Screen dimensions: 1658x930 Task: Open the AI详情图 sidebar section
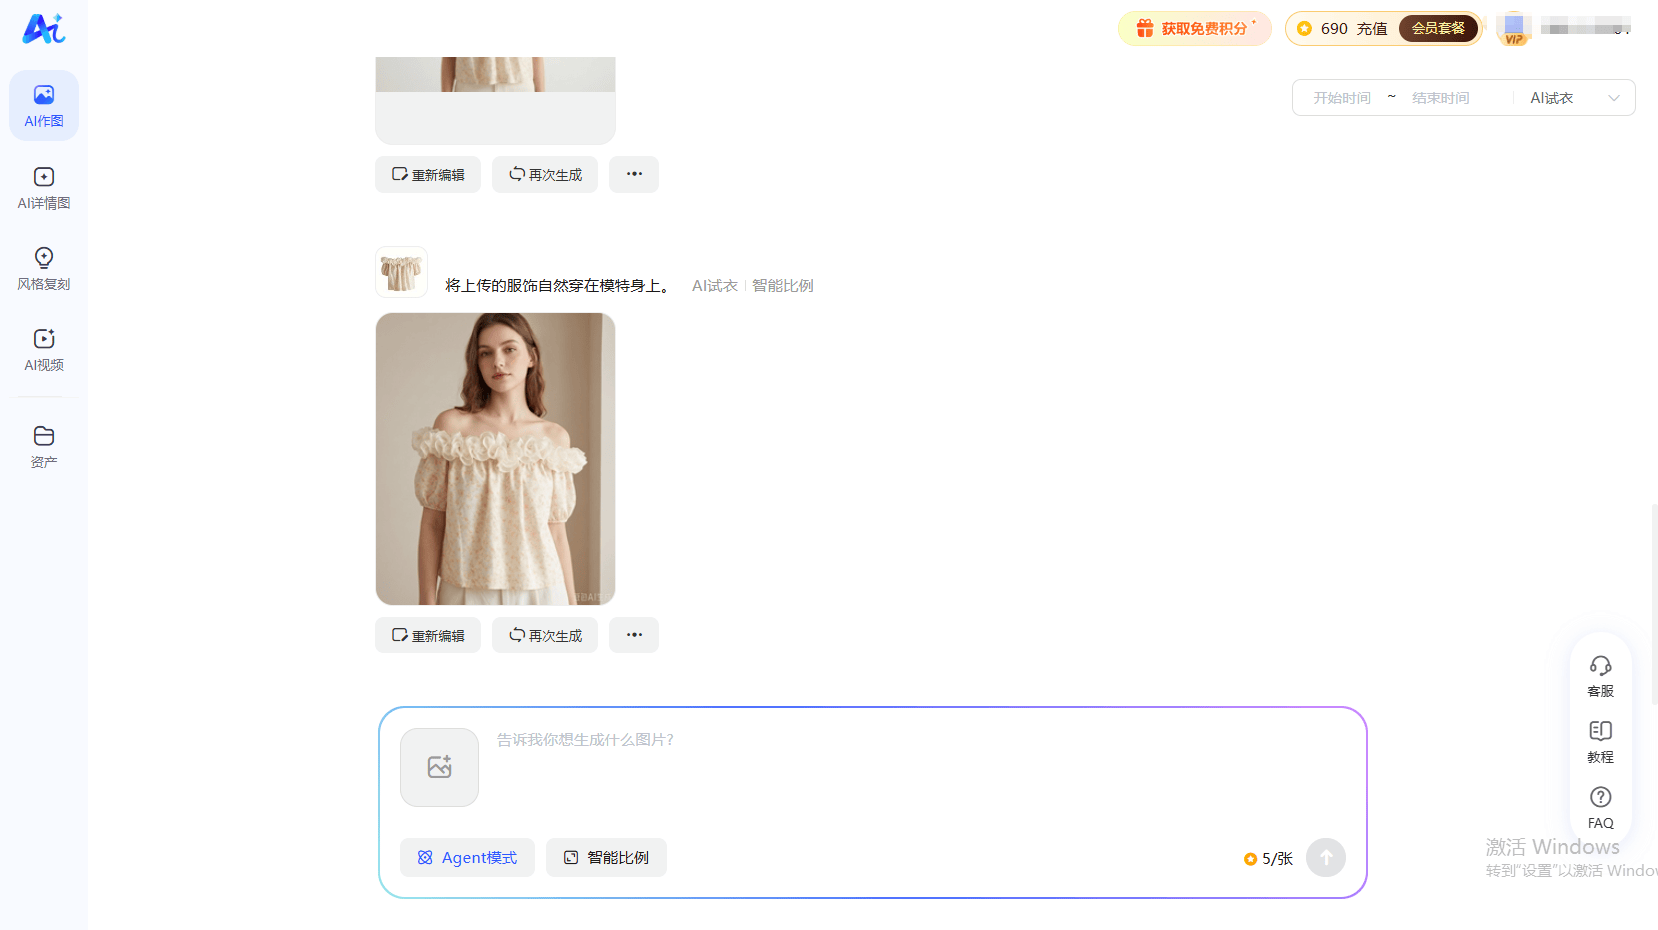coord(44,188)
